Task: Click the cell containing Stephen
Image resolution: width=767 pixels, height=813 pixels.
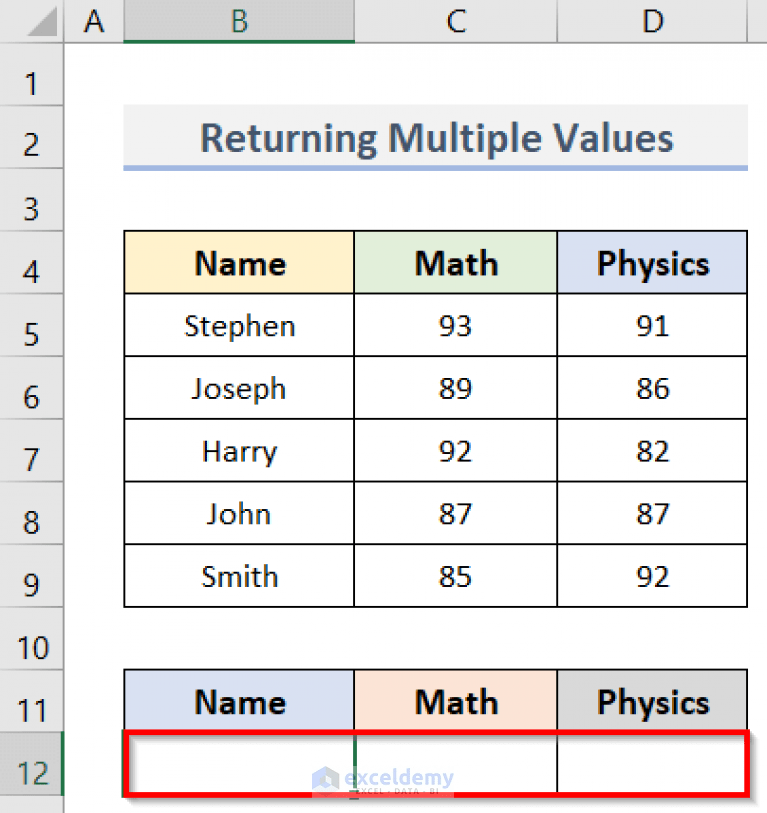Action: click(238, 325)
